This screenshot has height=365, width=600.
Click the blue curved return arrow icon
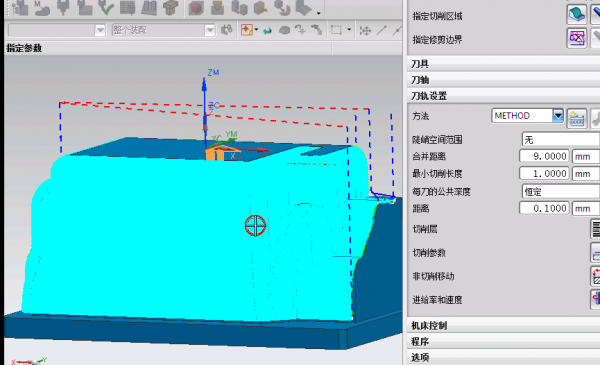[x=267, y=30]
